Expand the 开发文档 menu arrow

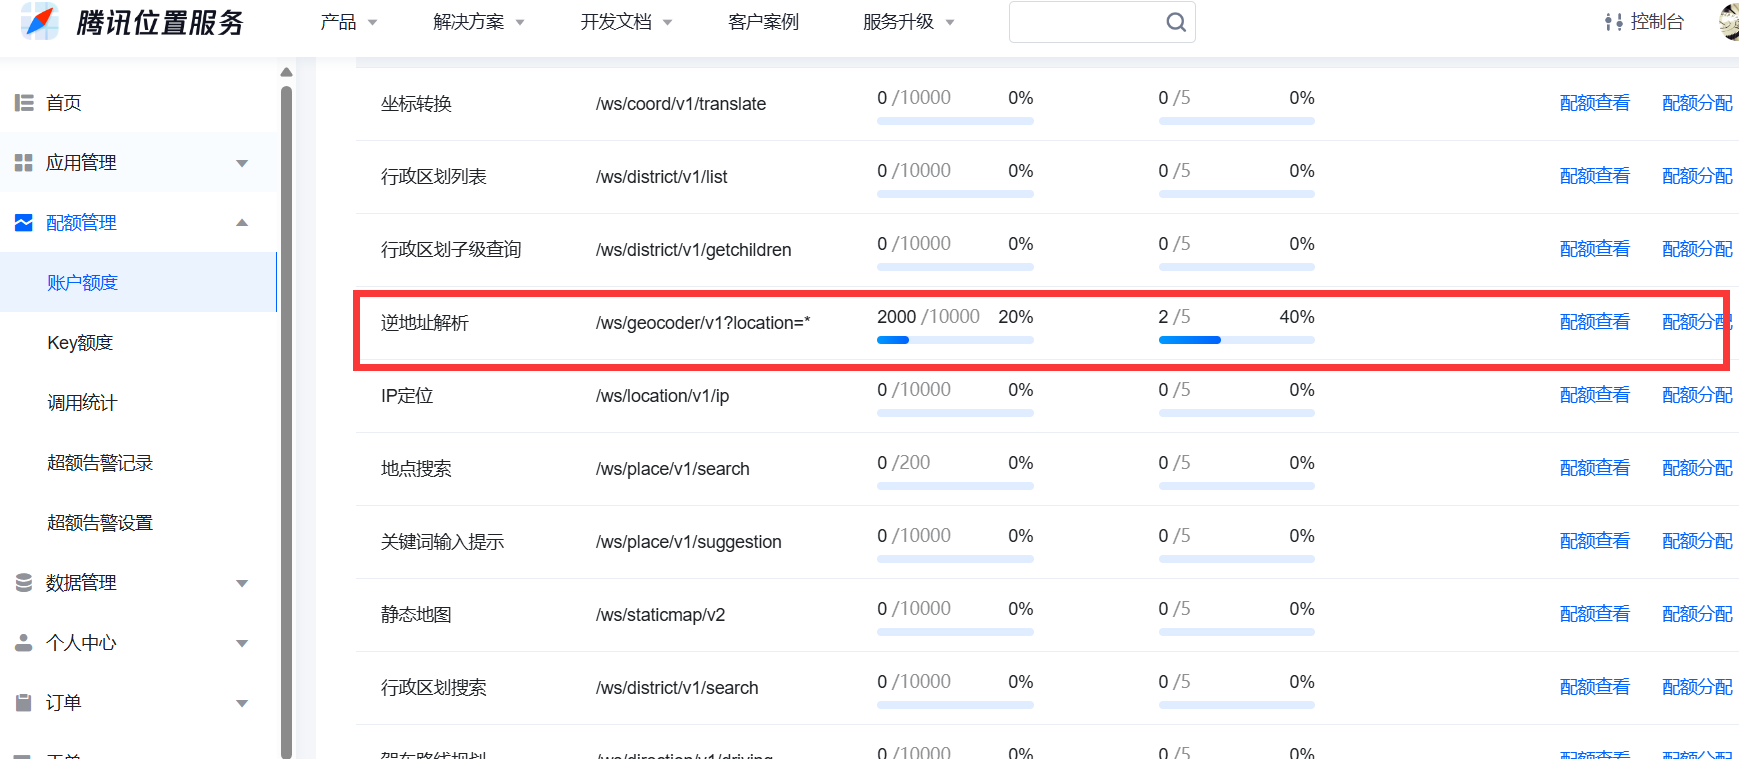[668, 23]
